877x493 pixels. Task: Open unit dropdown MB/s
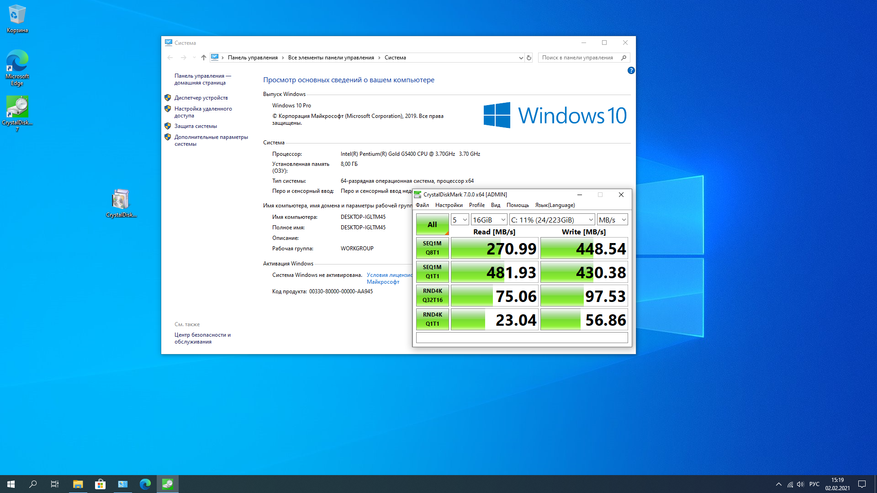pyautogui.click(x=612, y=220)
